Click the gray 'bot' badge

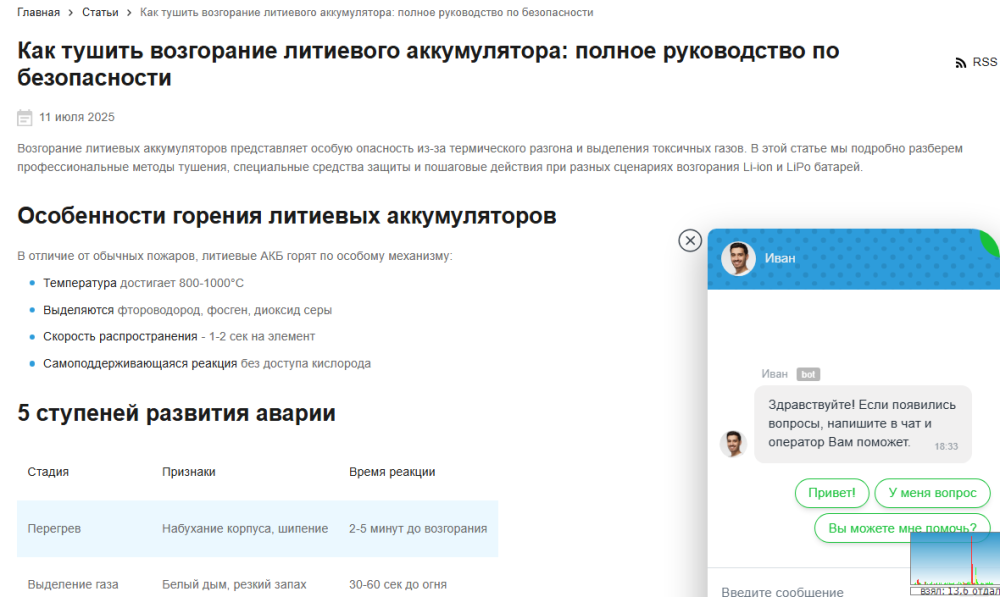click(x=808, y=374)
